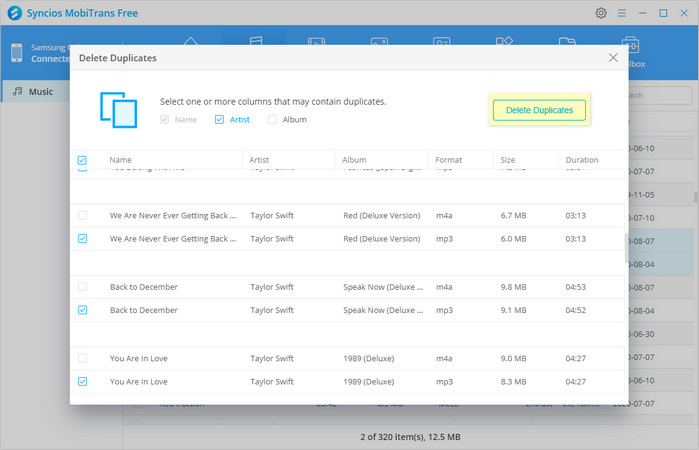Click '2 of 320 item(s), 12.5 MB' status text
Screen dimensions: 699x450
click(410, 437)
